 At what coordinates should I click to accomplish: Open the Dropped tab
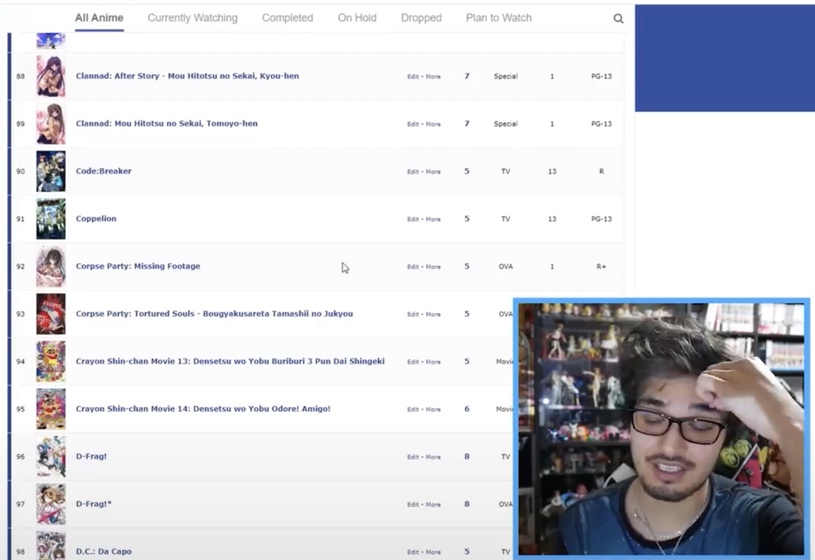point(421,18)
